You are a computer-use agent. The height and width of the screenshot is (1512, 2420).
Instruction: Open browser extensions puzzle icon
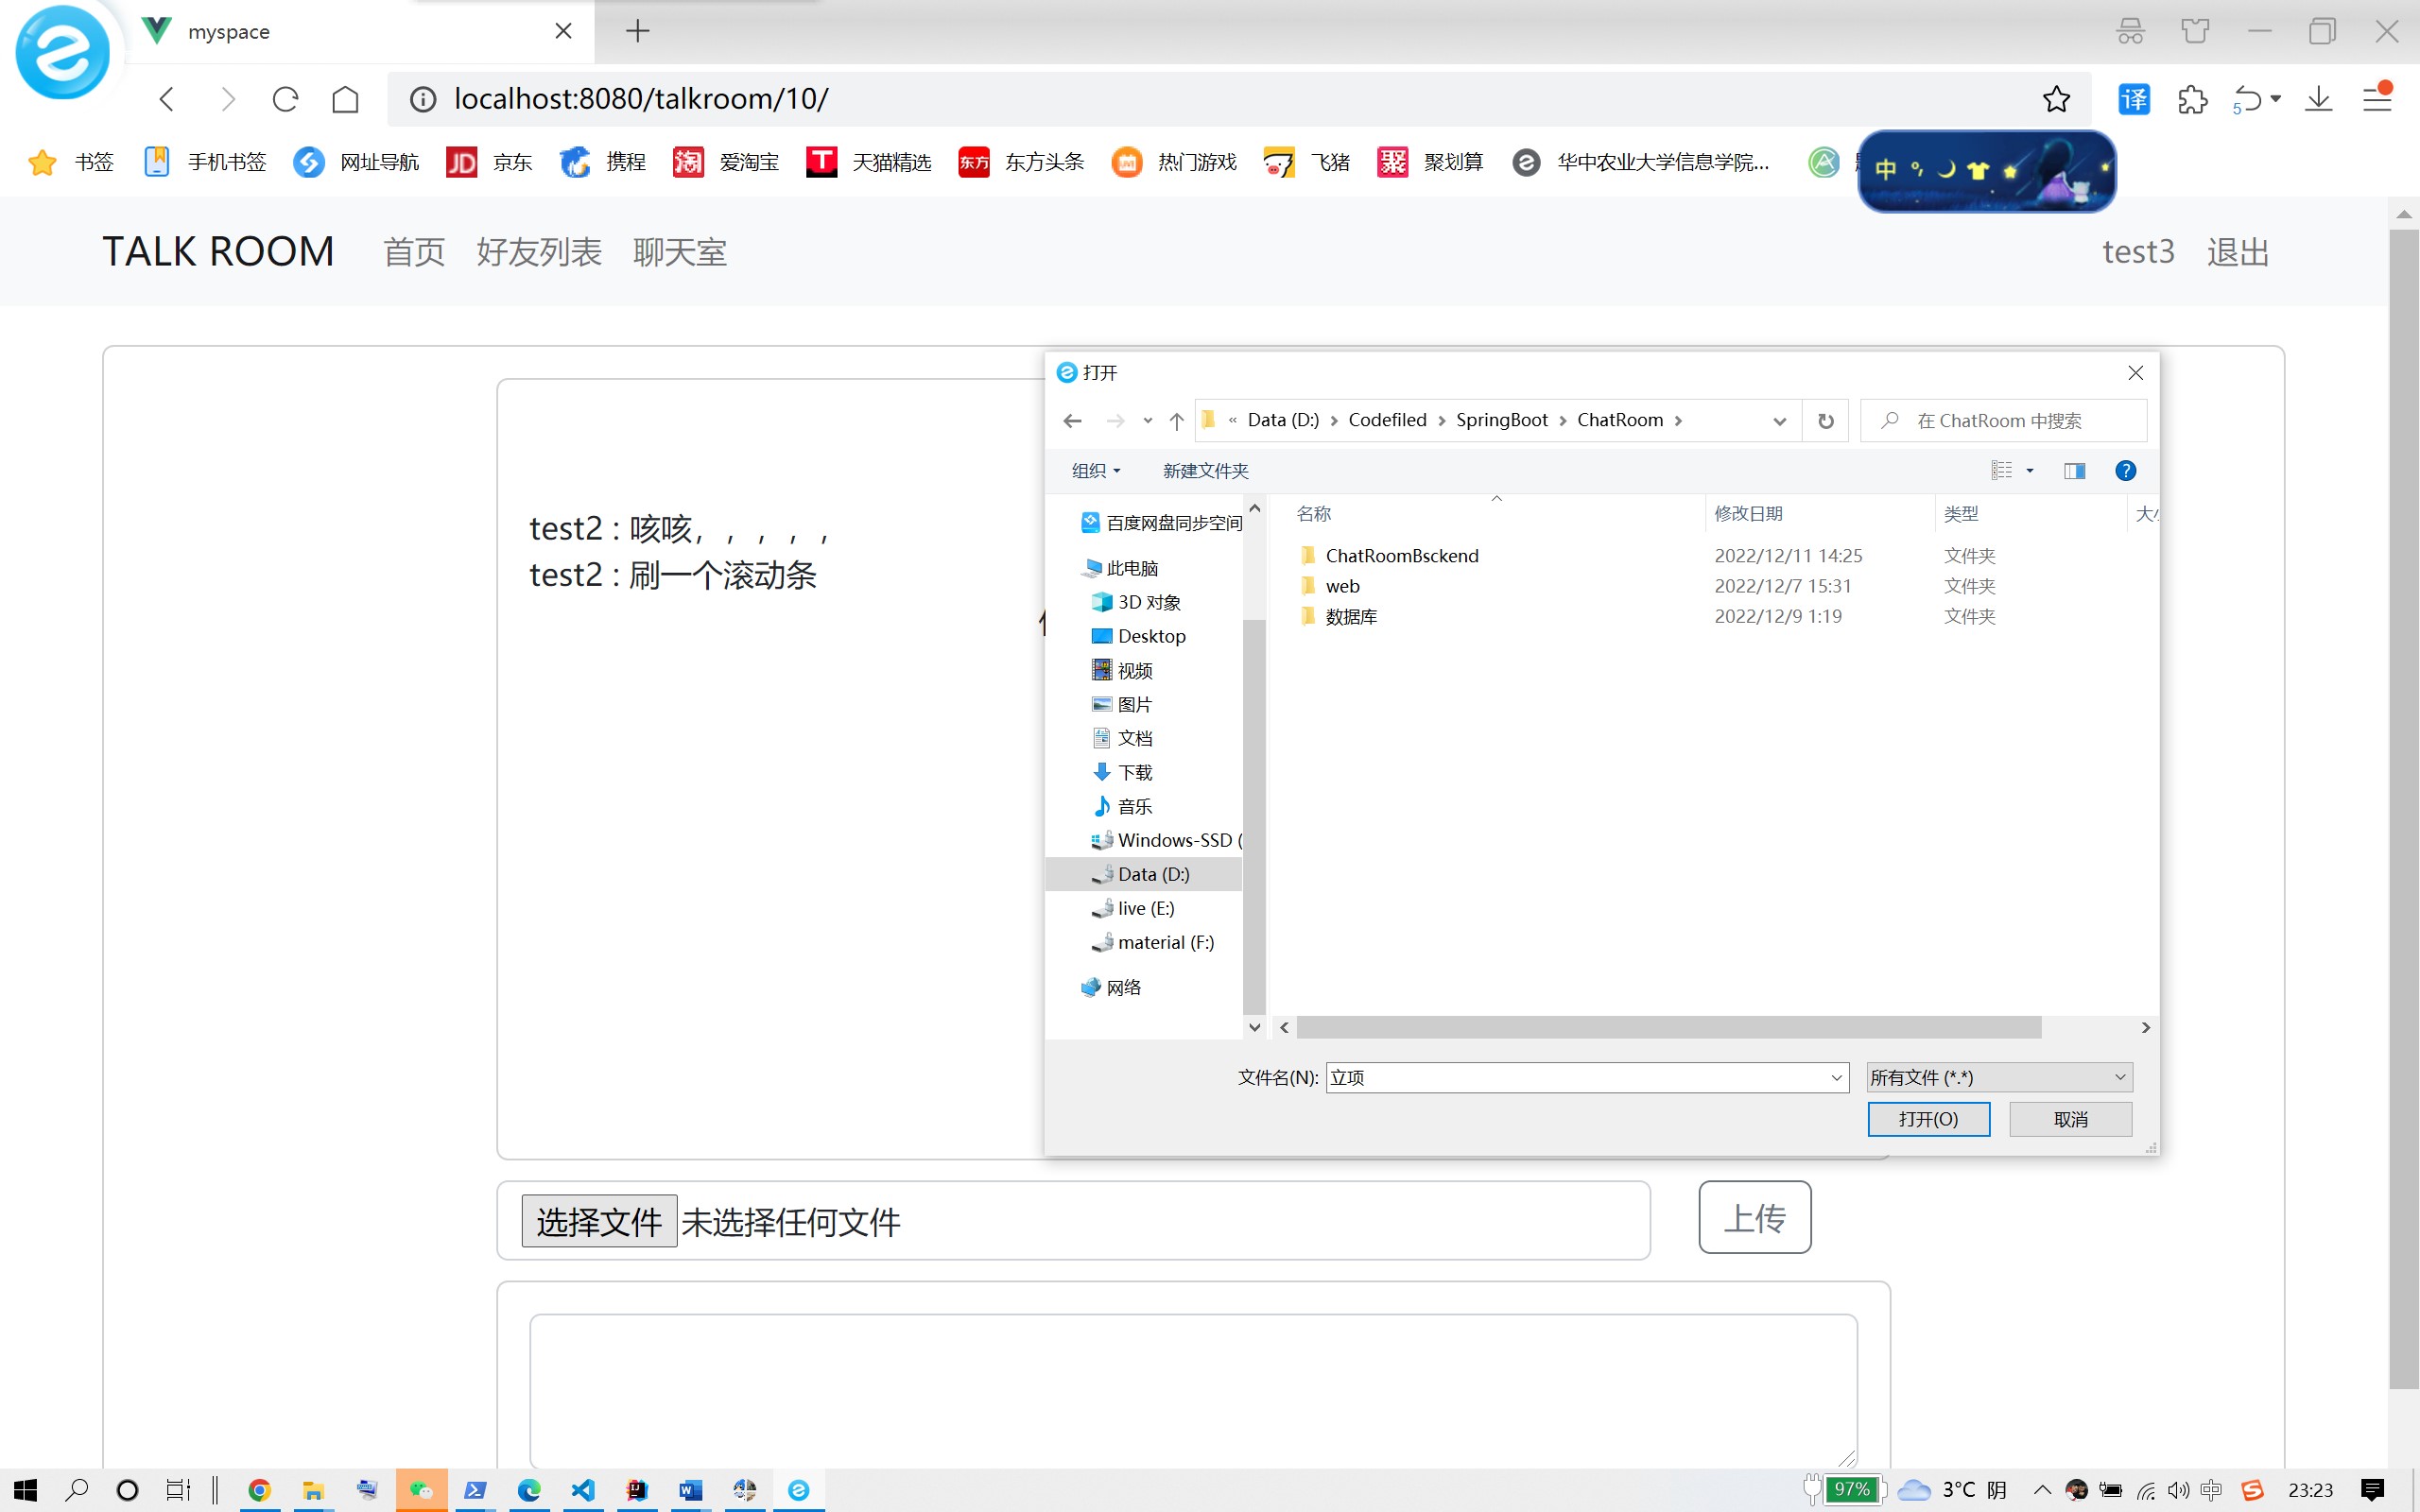click(2192, 99)
